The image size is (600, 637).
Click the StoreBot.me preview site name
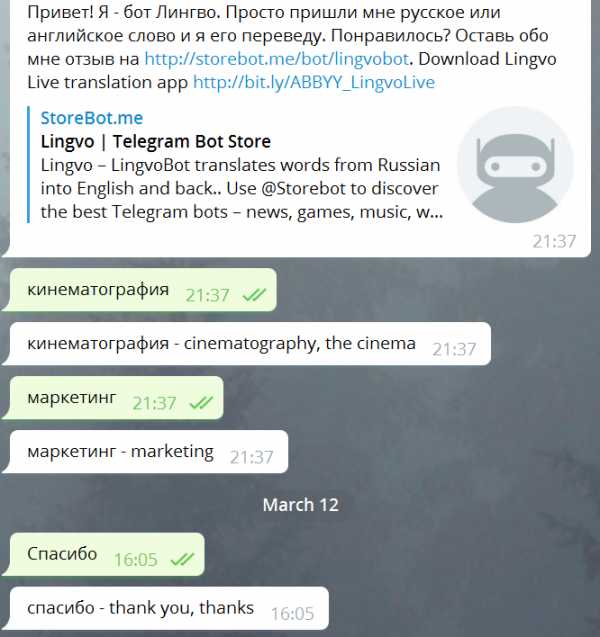click(x=92, y=118)
